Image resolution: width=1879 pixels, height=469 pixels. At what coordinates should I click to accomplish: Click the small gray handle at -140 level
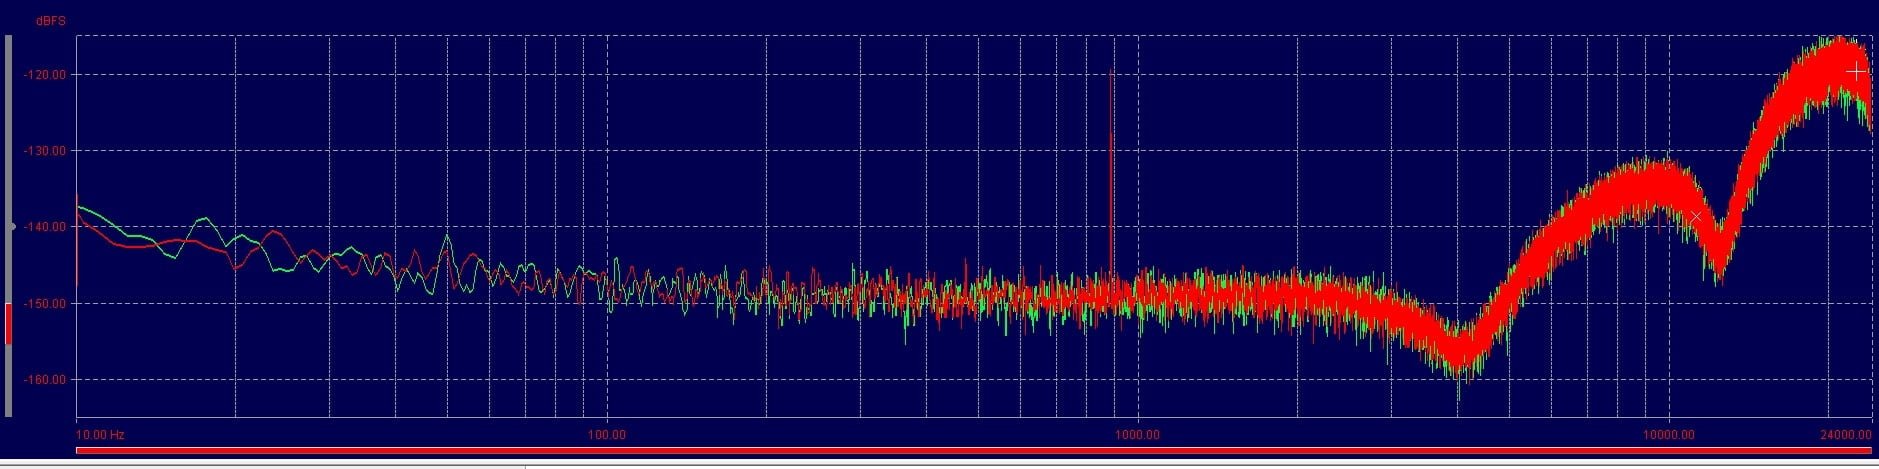12,227
